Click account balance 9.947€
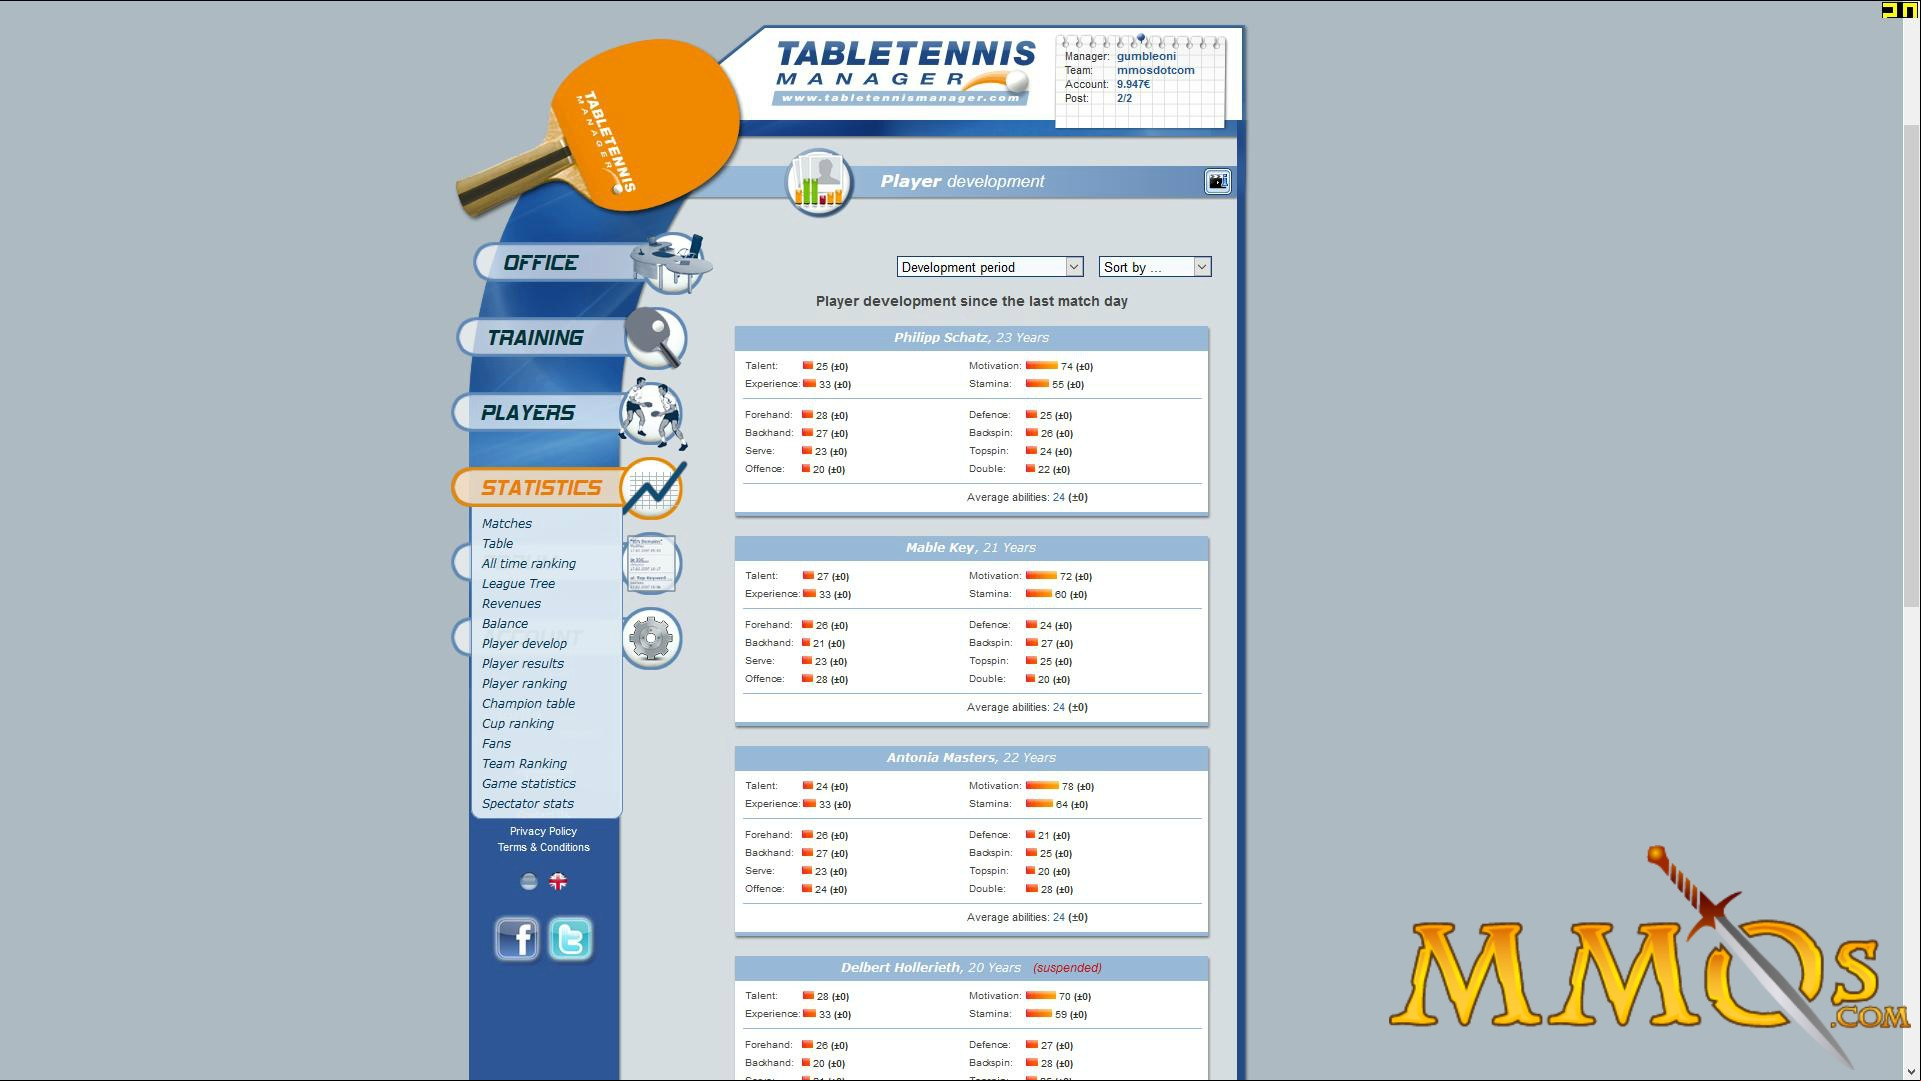The image size is (1921, 1081). coord(1133,84)
